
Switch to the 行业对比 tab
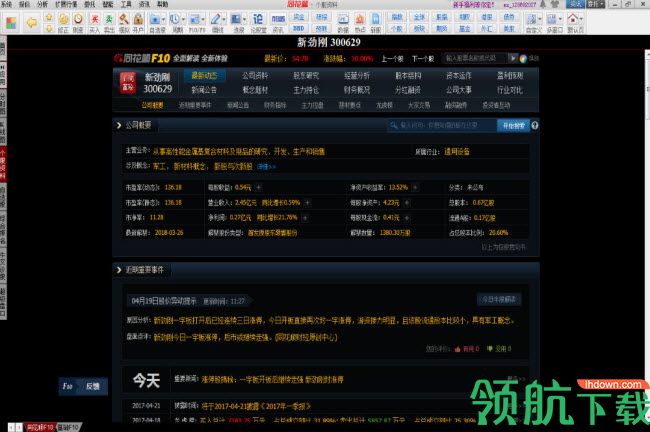point(509,90)
